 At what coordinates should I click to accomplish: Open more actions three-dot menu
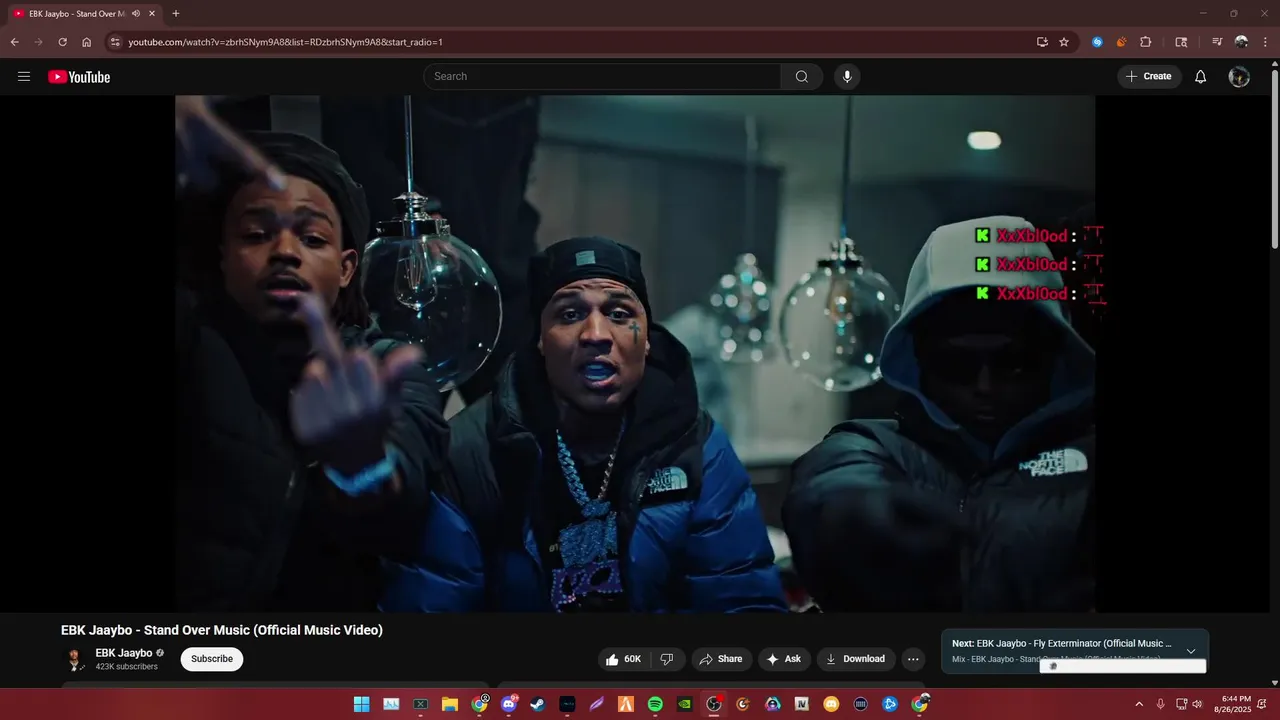(x=913, y=659)
